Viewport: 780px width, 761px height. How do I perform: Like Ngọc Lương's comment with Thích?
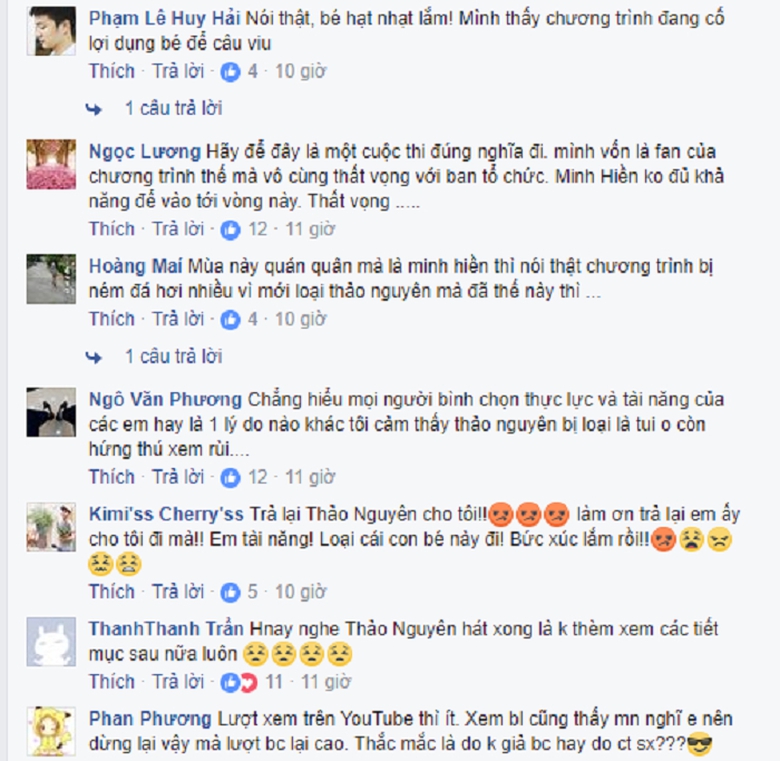112,229
